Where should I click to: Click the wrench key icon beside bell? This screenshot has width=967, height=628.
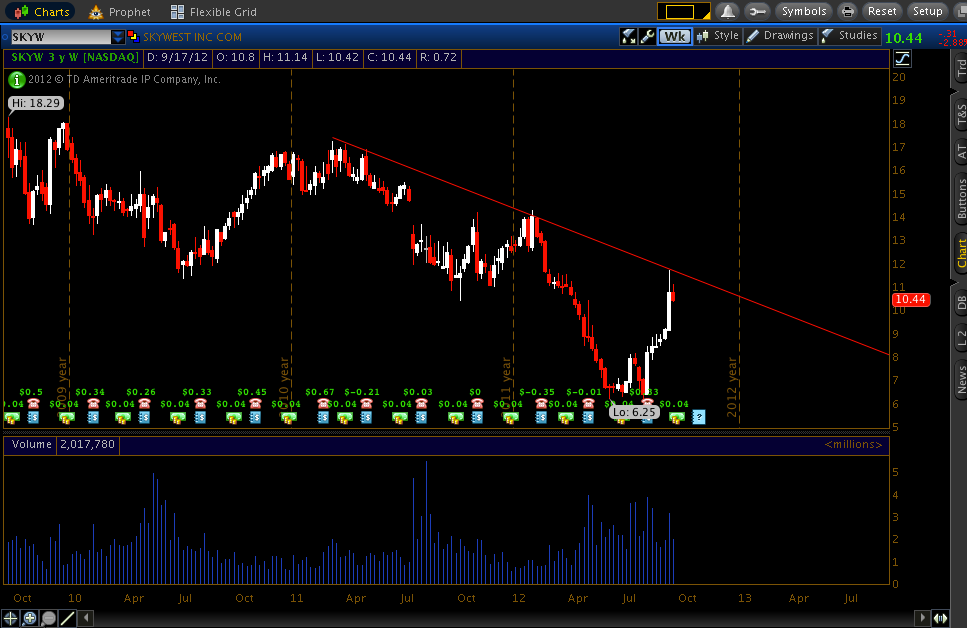point(757,12)
